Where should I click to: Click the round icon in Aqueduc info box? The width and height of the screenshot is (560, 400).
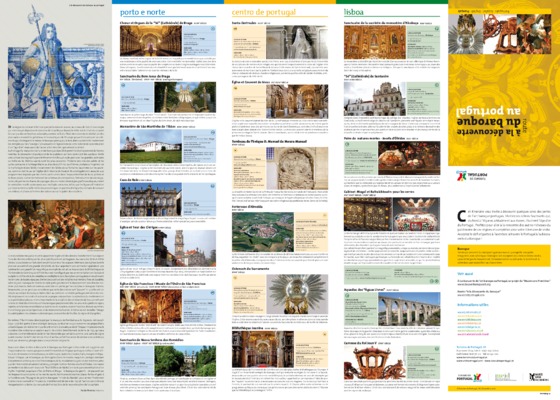tap(347, 296)
